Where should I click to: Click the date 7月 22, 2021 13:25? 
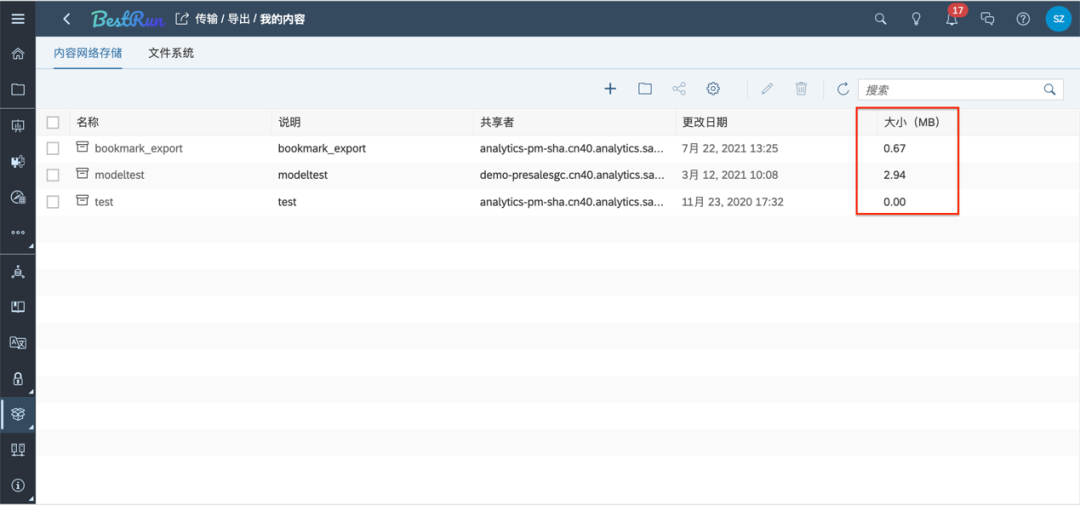729,148
